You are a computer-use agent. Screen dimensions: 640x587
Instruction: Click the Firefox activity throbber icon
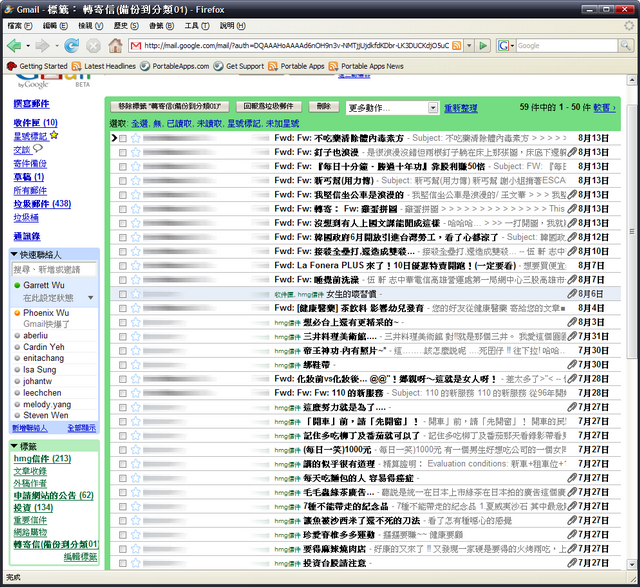click(629, 26)
